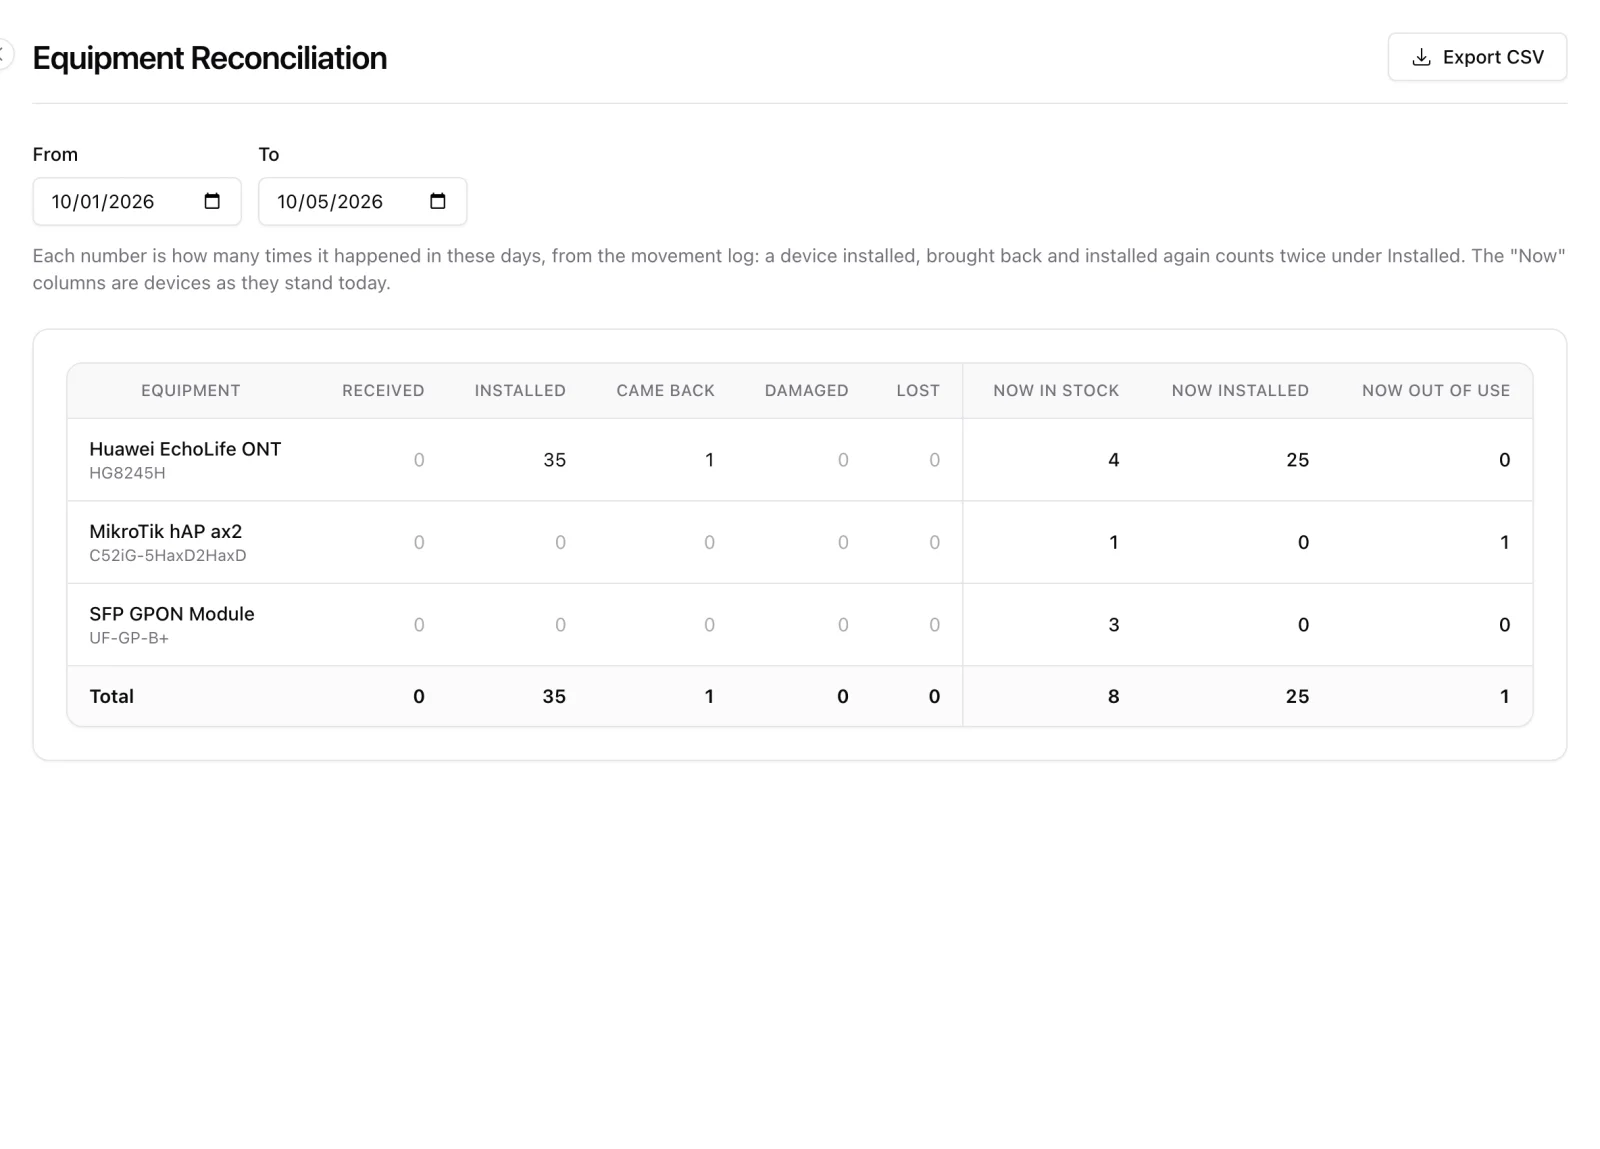The width and height of the screenshot is (1600, 1149).
Task: Click Huawei Installed value 35
Action: click(554, 460)
